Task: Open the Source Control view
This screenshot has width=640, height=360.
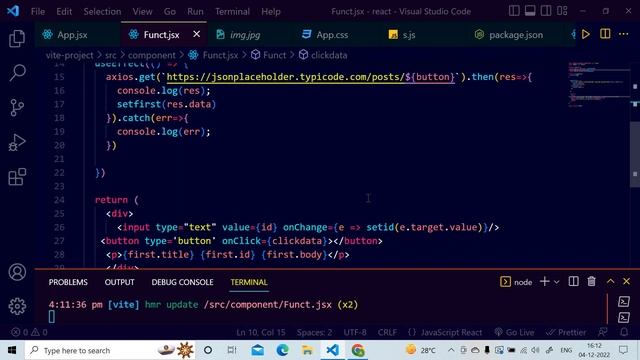Action: pyautogui.click(x=17, y=108)
